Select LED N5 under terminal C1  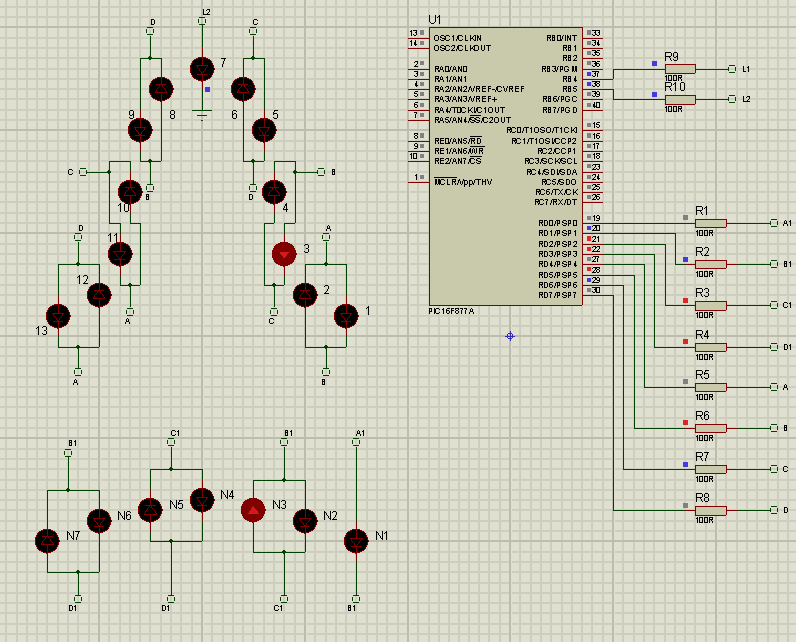click(x=151, y=510)
